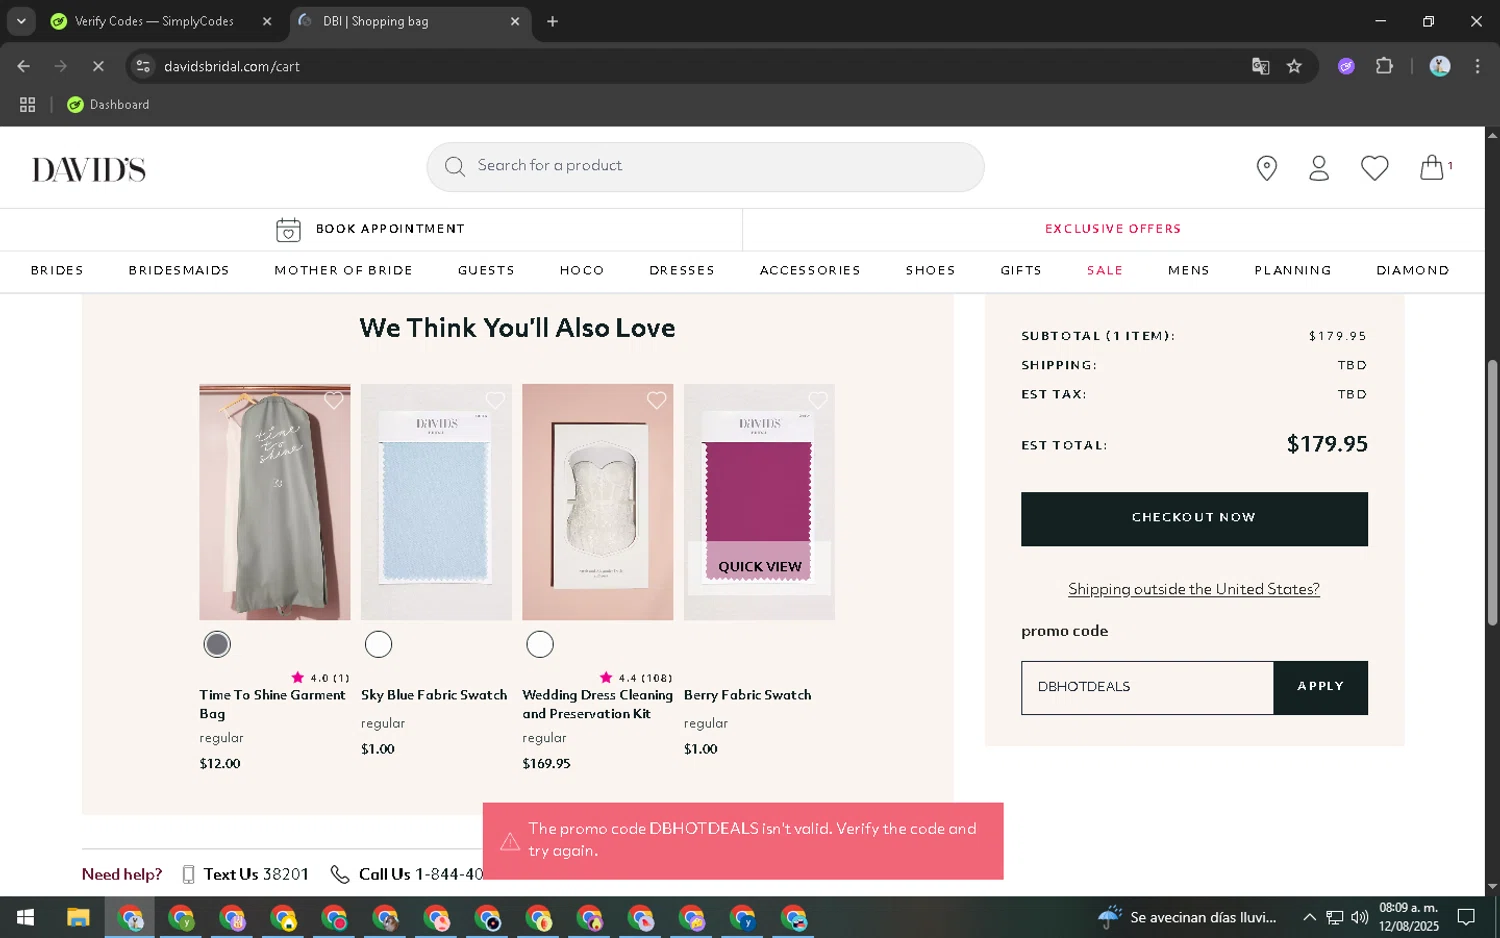Viewport: 1500px width, 938px height.
Task: Open the taskbar weather widget
Action: (x=1187, y=917)
